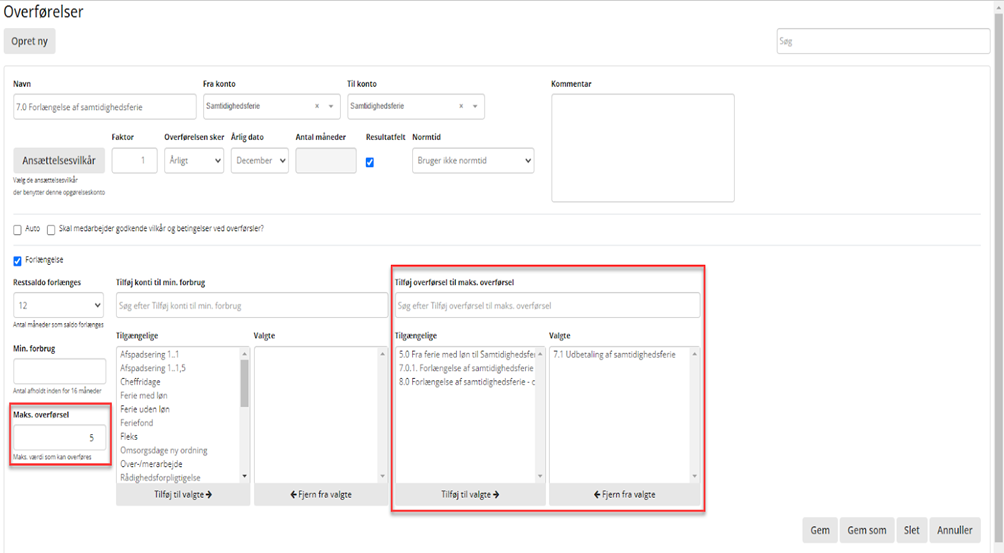Expand the Restsaldo forlænges dropdown
This screenshot has height=553, width=1004.
coord(58,305)
